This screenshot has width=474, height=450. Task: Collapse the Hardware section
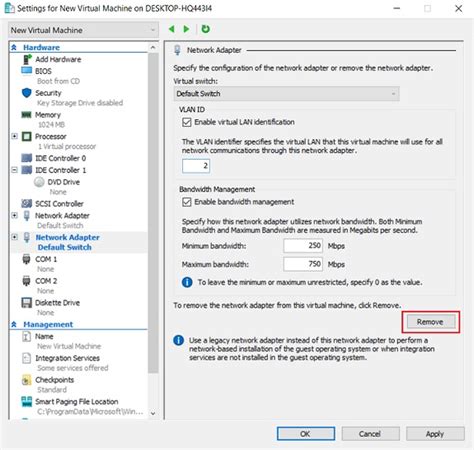point(14,47)
